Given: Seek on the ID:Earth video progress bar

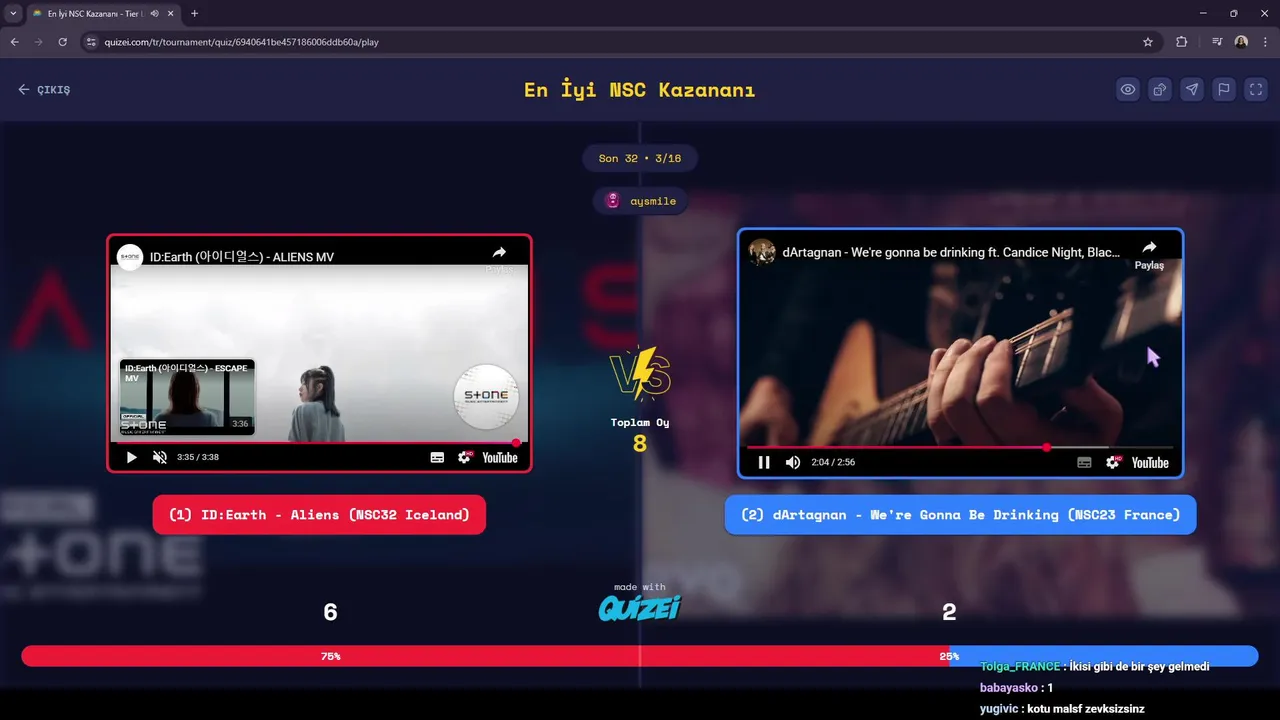Looking at the screenshot, I should (x=319, y=442).
